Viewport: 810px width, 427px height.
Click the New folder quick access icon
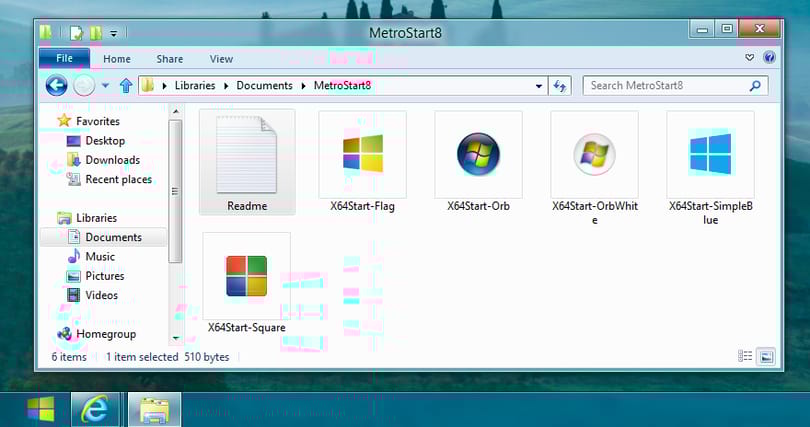pos(96,33)
